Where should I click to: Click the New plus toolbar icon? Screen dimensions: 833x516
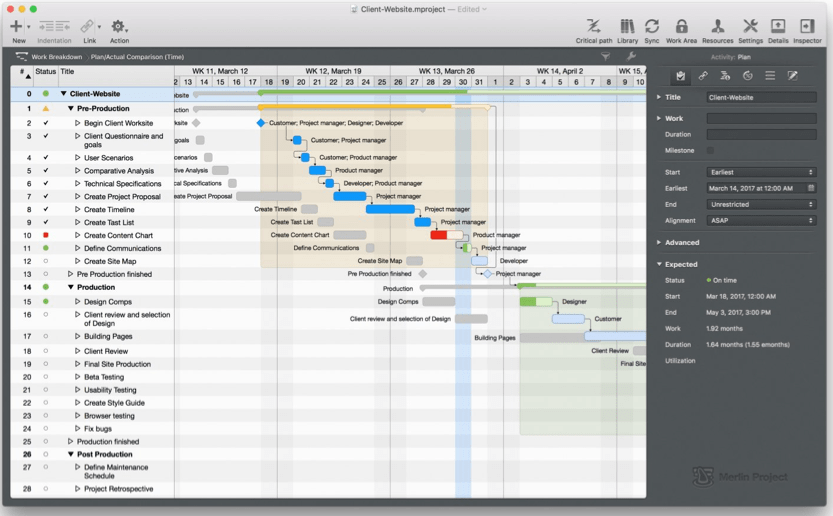pos(16,26)
